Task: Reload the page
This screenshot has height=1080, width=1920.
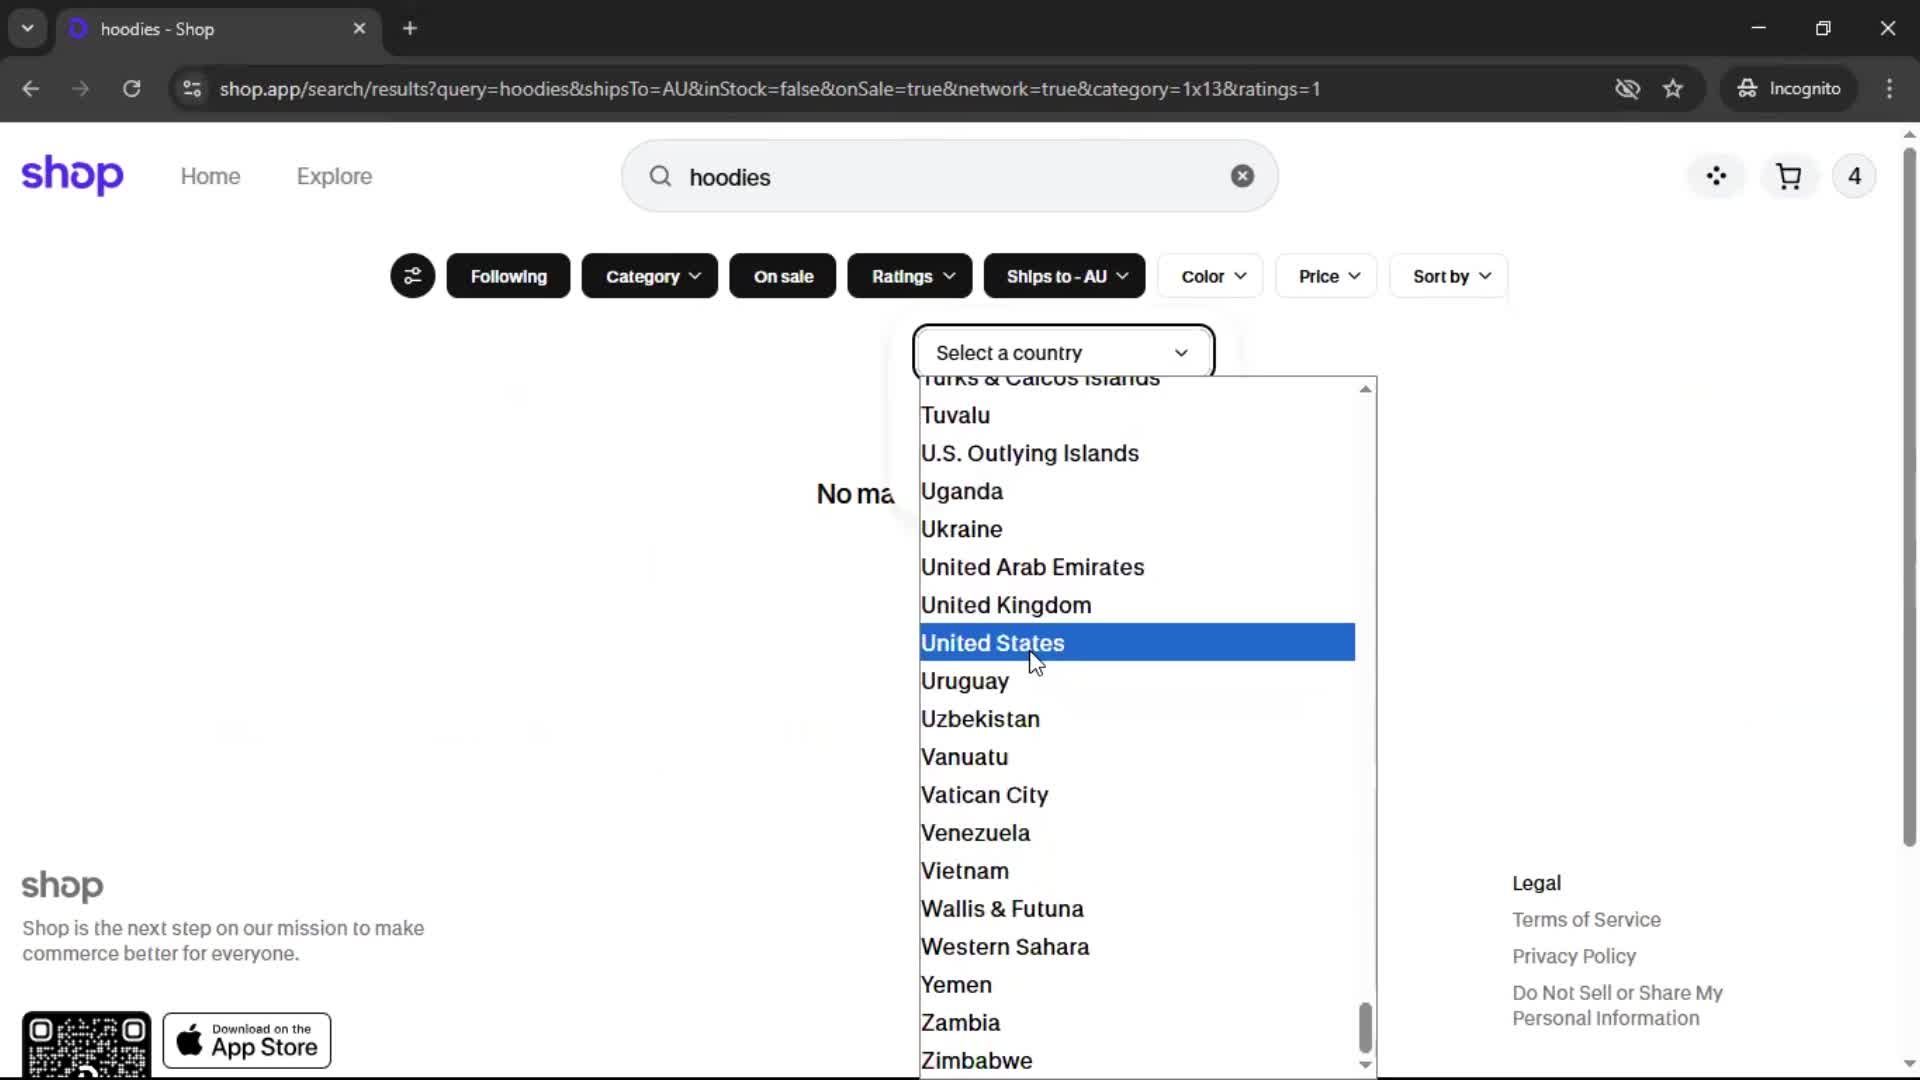Action: pos(131,89)
